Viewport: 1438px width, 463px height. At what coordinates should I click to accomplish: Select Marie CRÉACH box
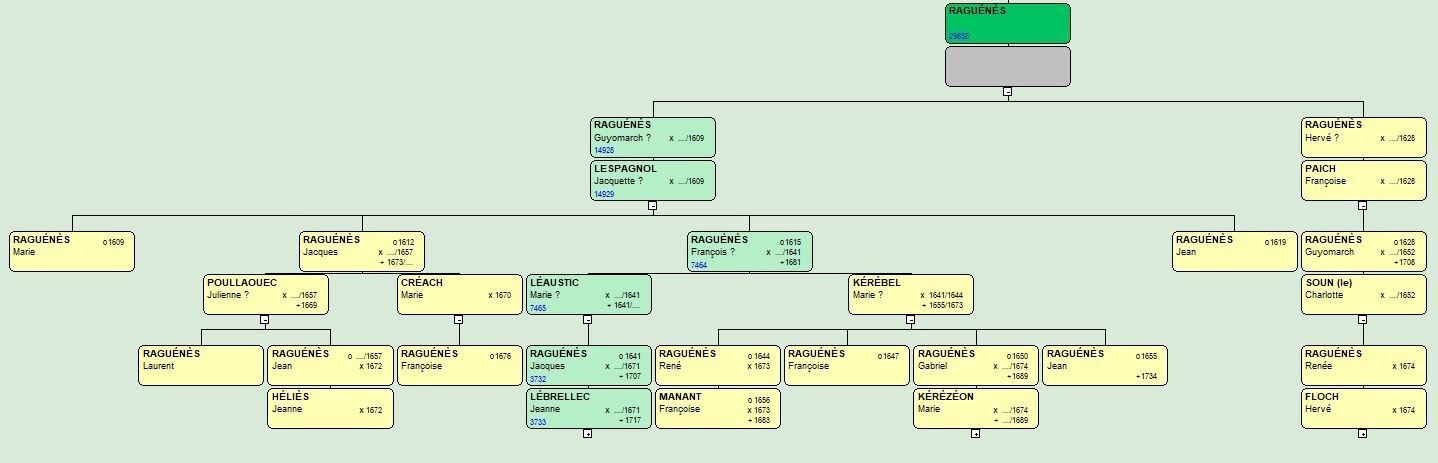click(460, 295)
